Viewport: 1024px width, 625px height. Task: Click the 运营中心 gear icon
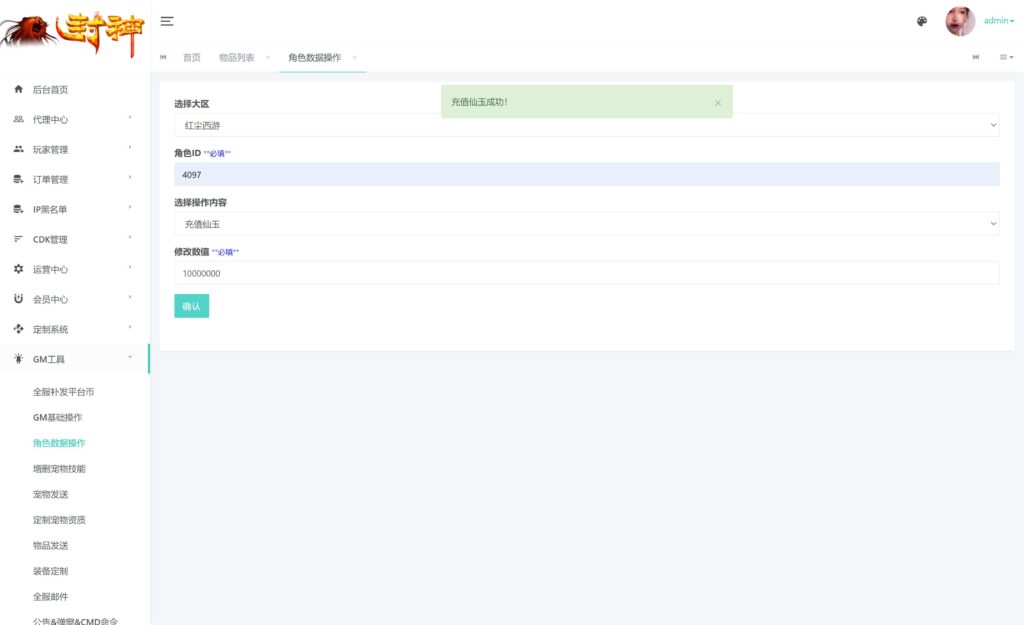[18, 270]
